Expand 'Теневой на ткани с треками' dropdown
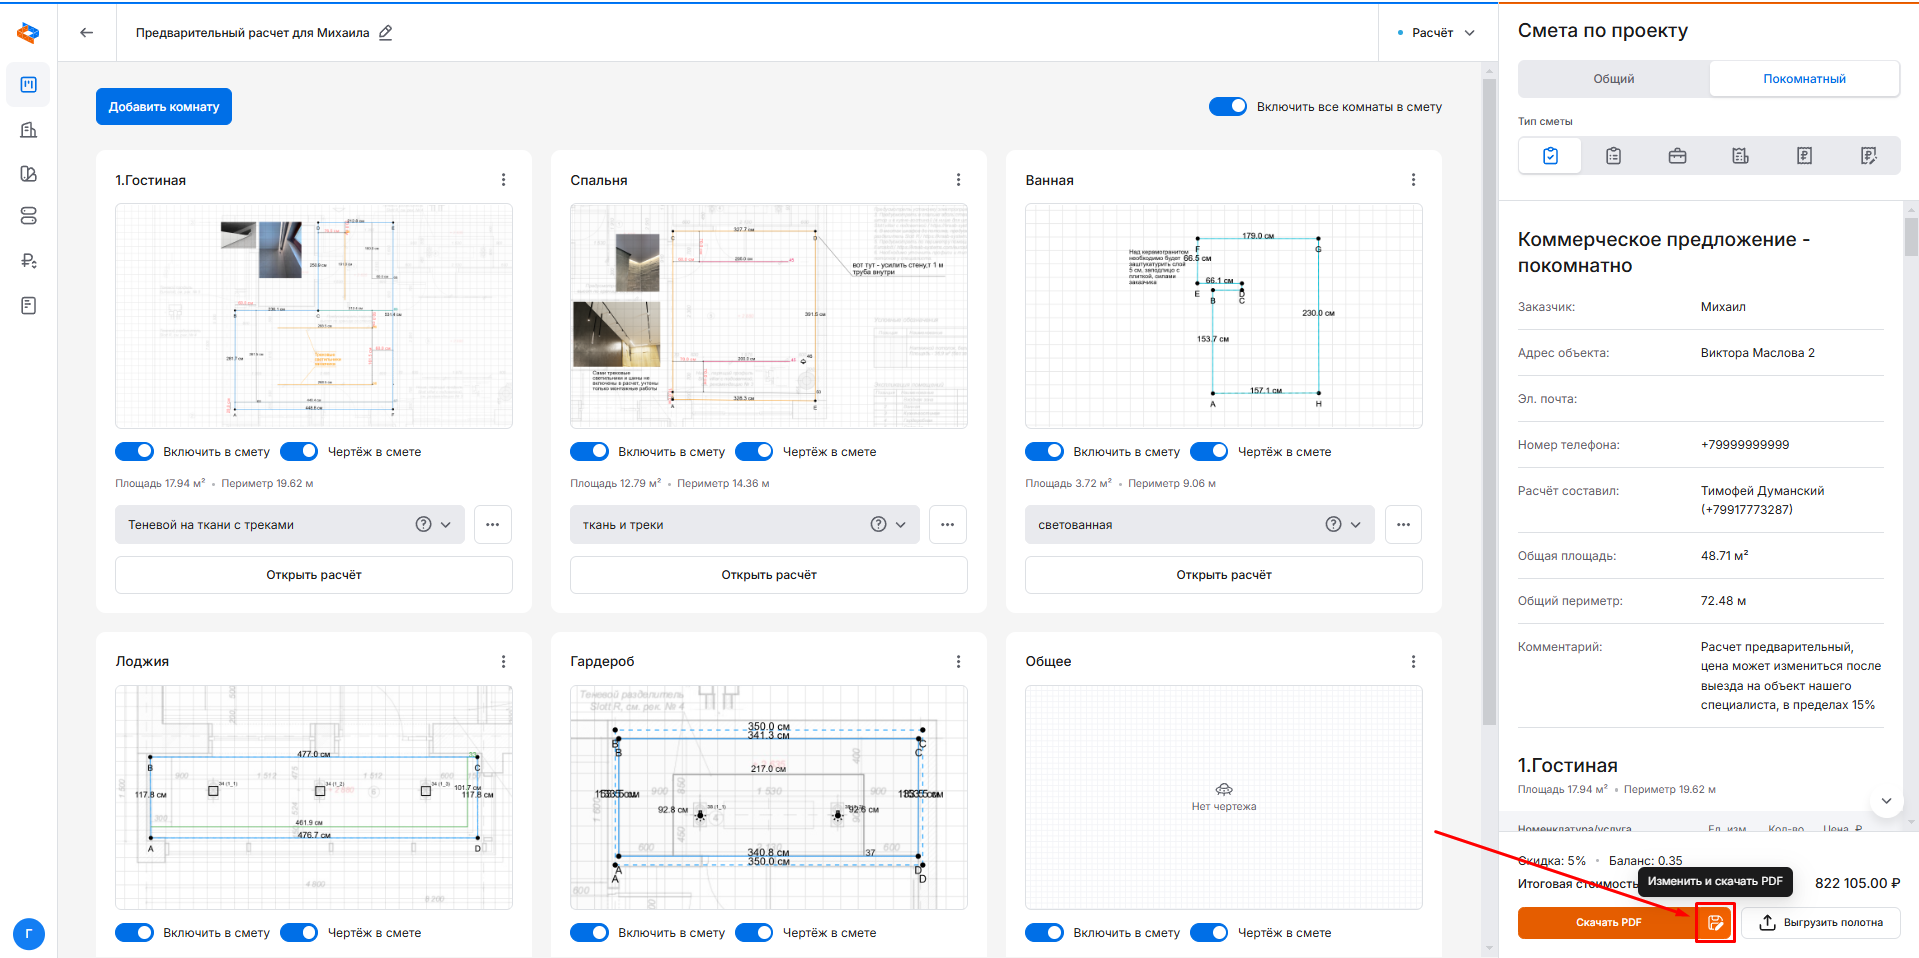 click(446, 524)
